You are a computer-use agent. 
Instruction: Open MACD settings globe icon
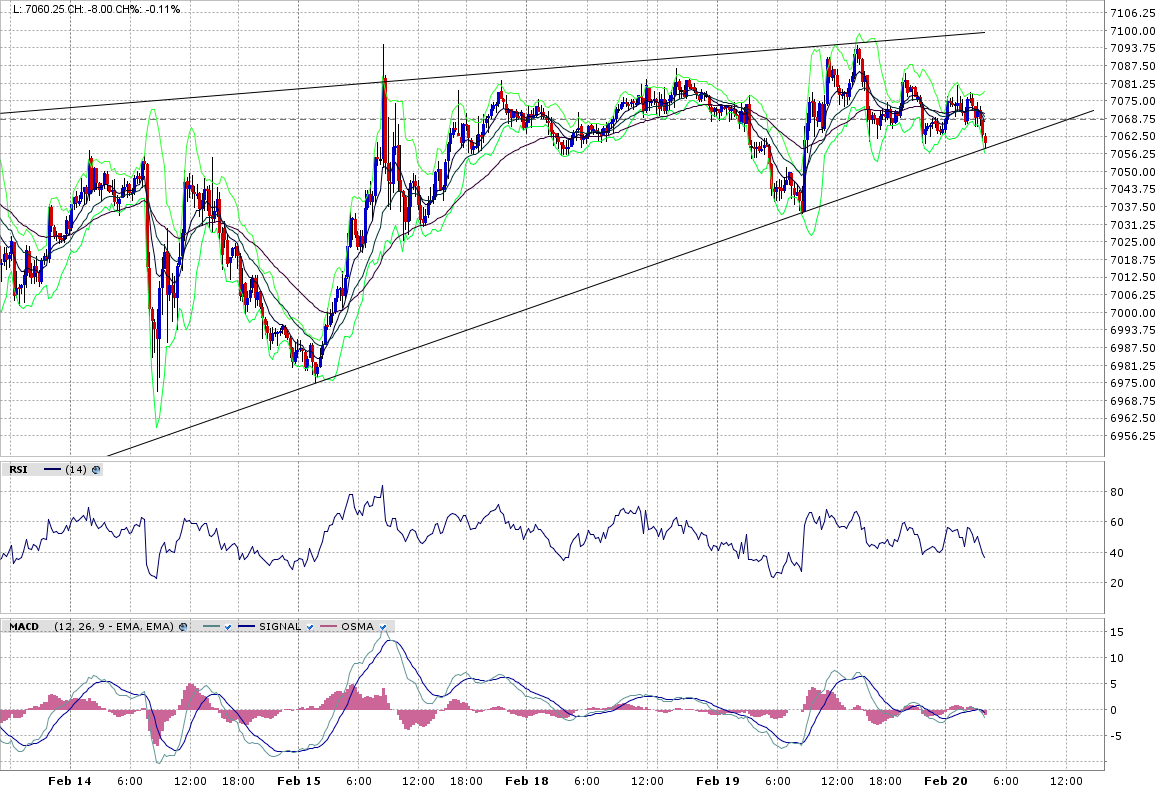182,627
